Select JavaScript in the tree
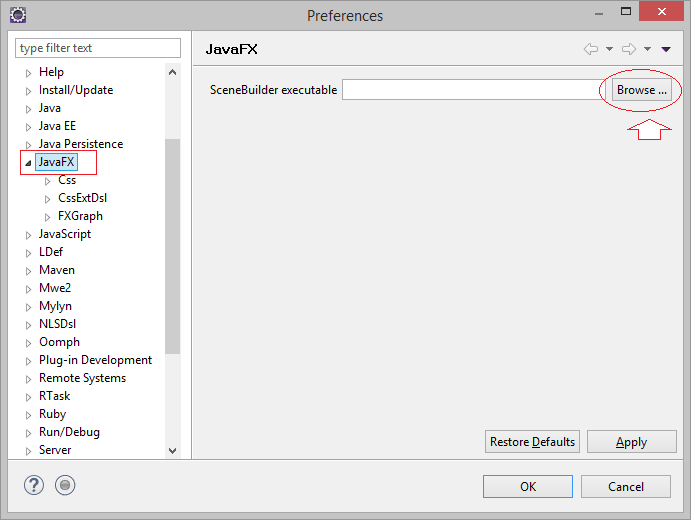 pyautogui.click(x=65, y=234)
